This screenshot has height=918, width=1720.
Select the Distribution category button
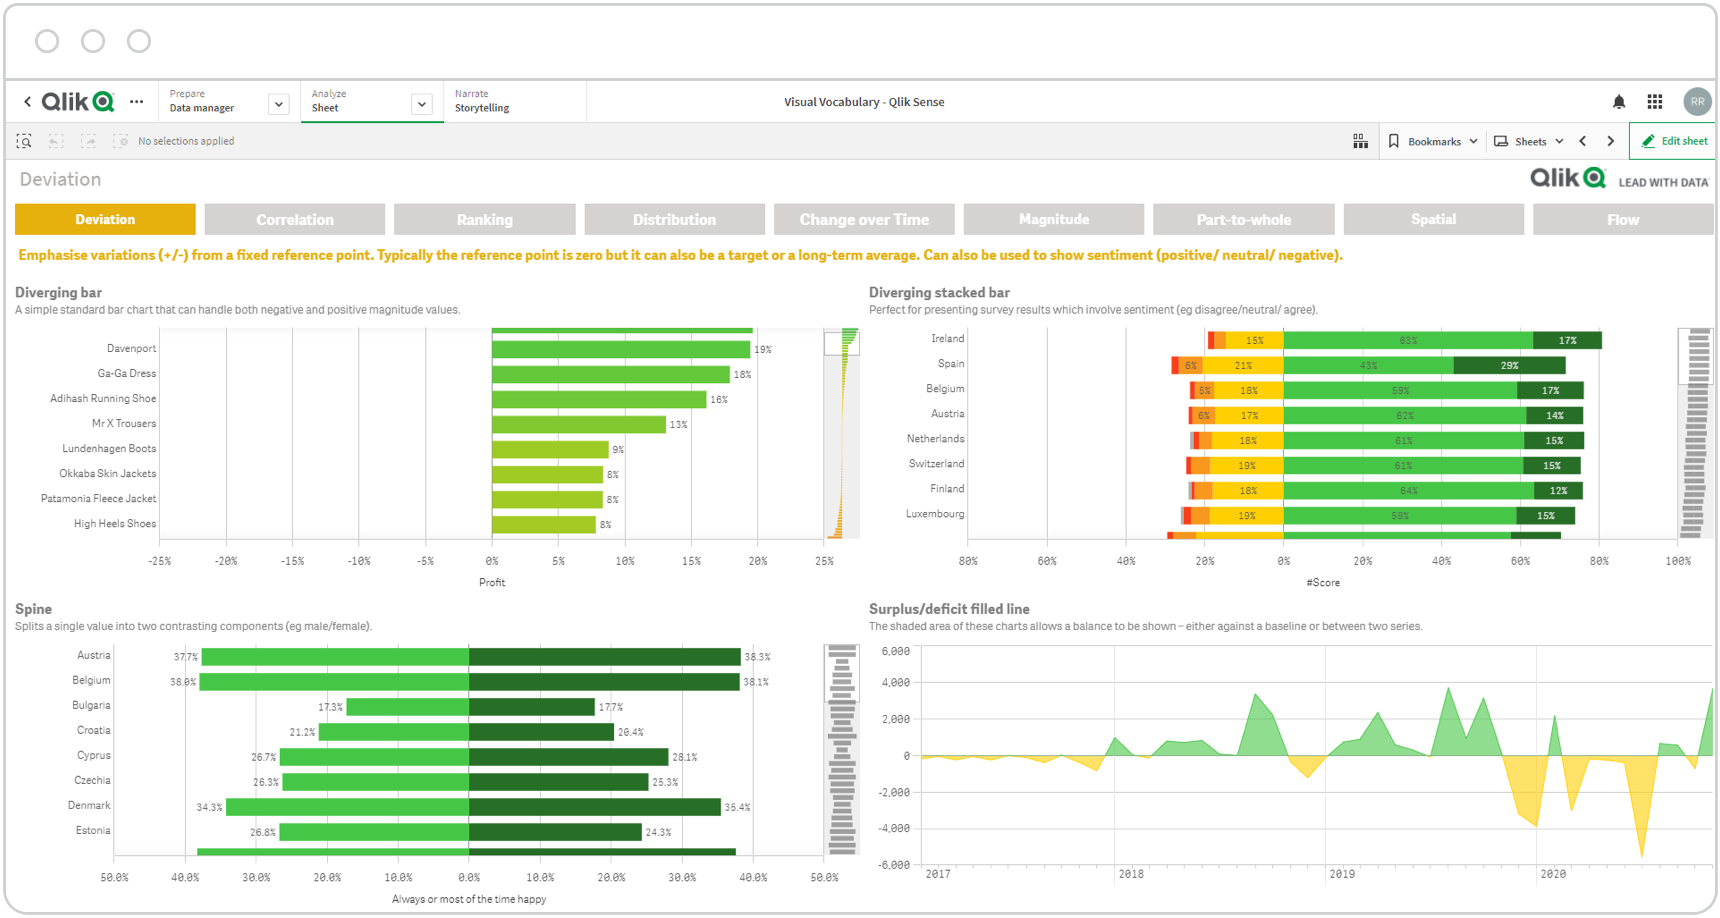coord(675,219)
